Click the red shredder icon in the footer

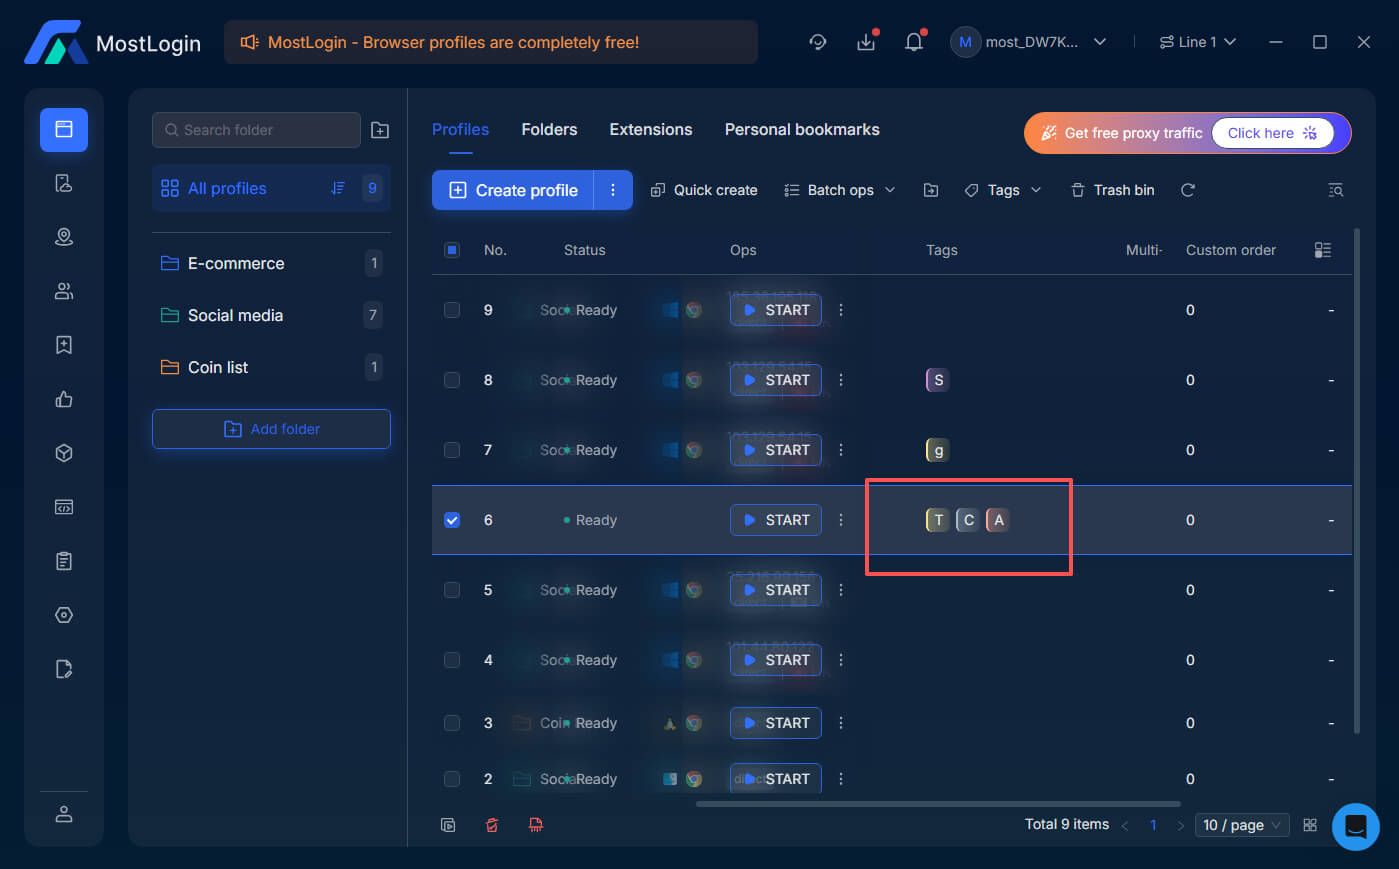click(x=535, y=824)
